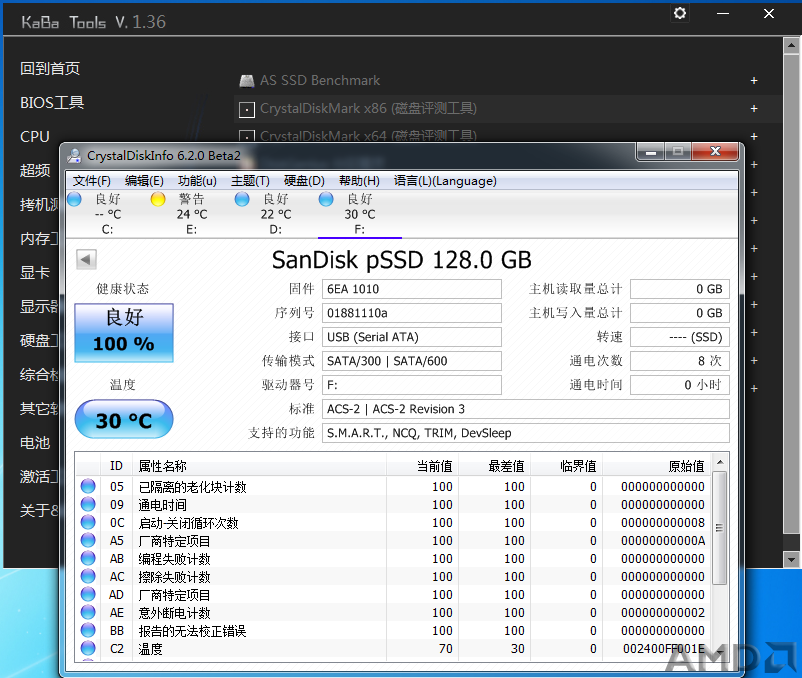Click power on count field 8 次
Viewport: 802px width, 678px height.
pos(680,361)
